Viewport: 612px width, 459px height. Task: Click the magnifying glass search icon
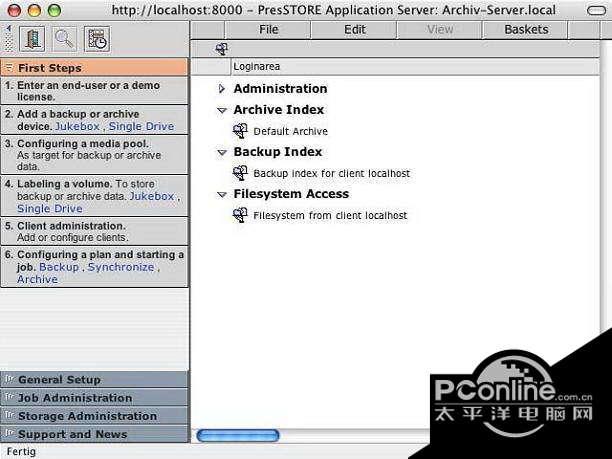coord(64,39)
